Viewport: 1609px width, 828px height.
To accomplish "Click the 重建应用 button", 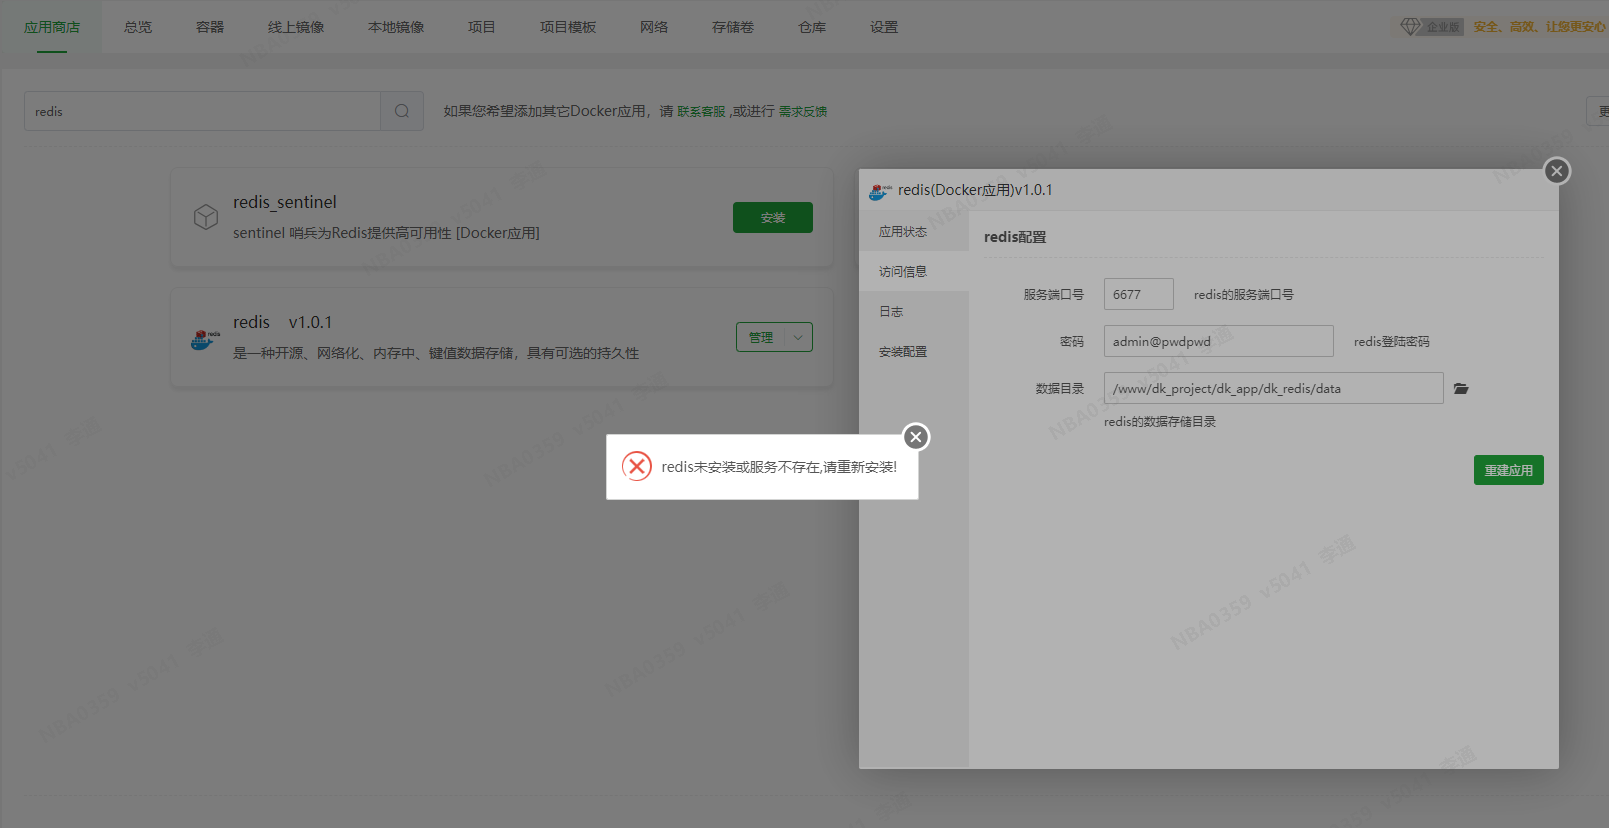I will coord(1508,470).
